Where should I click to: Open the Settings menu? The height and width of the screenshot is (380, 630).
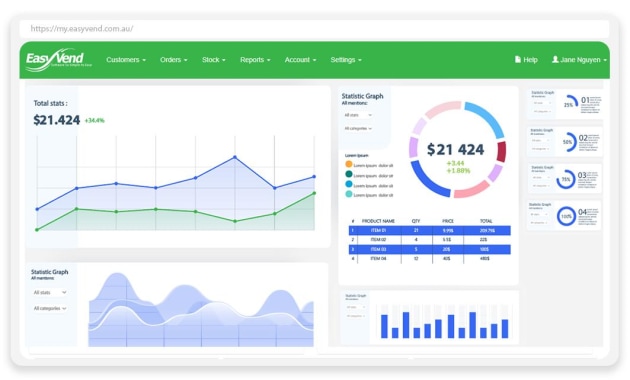346,60
